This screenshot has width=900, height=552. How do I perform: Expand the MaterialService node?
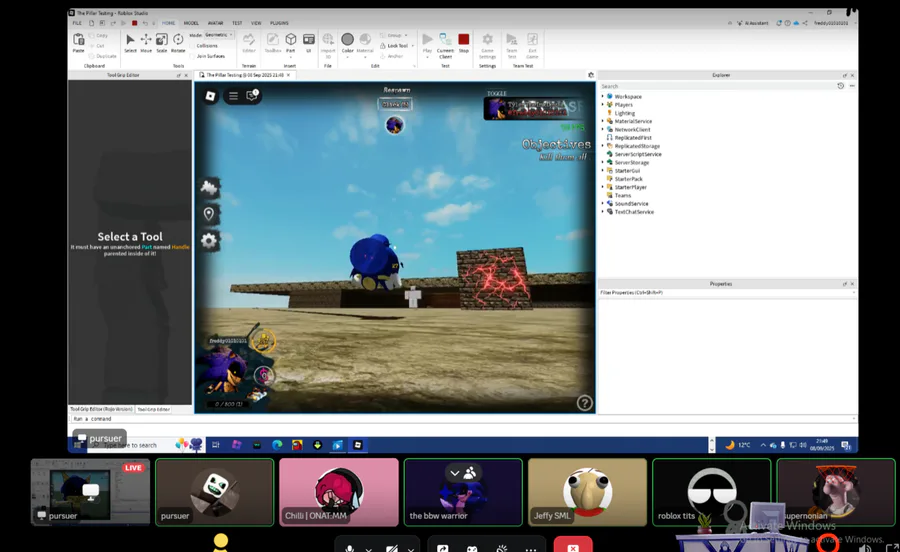click(x=603, y=121)
